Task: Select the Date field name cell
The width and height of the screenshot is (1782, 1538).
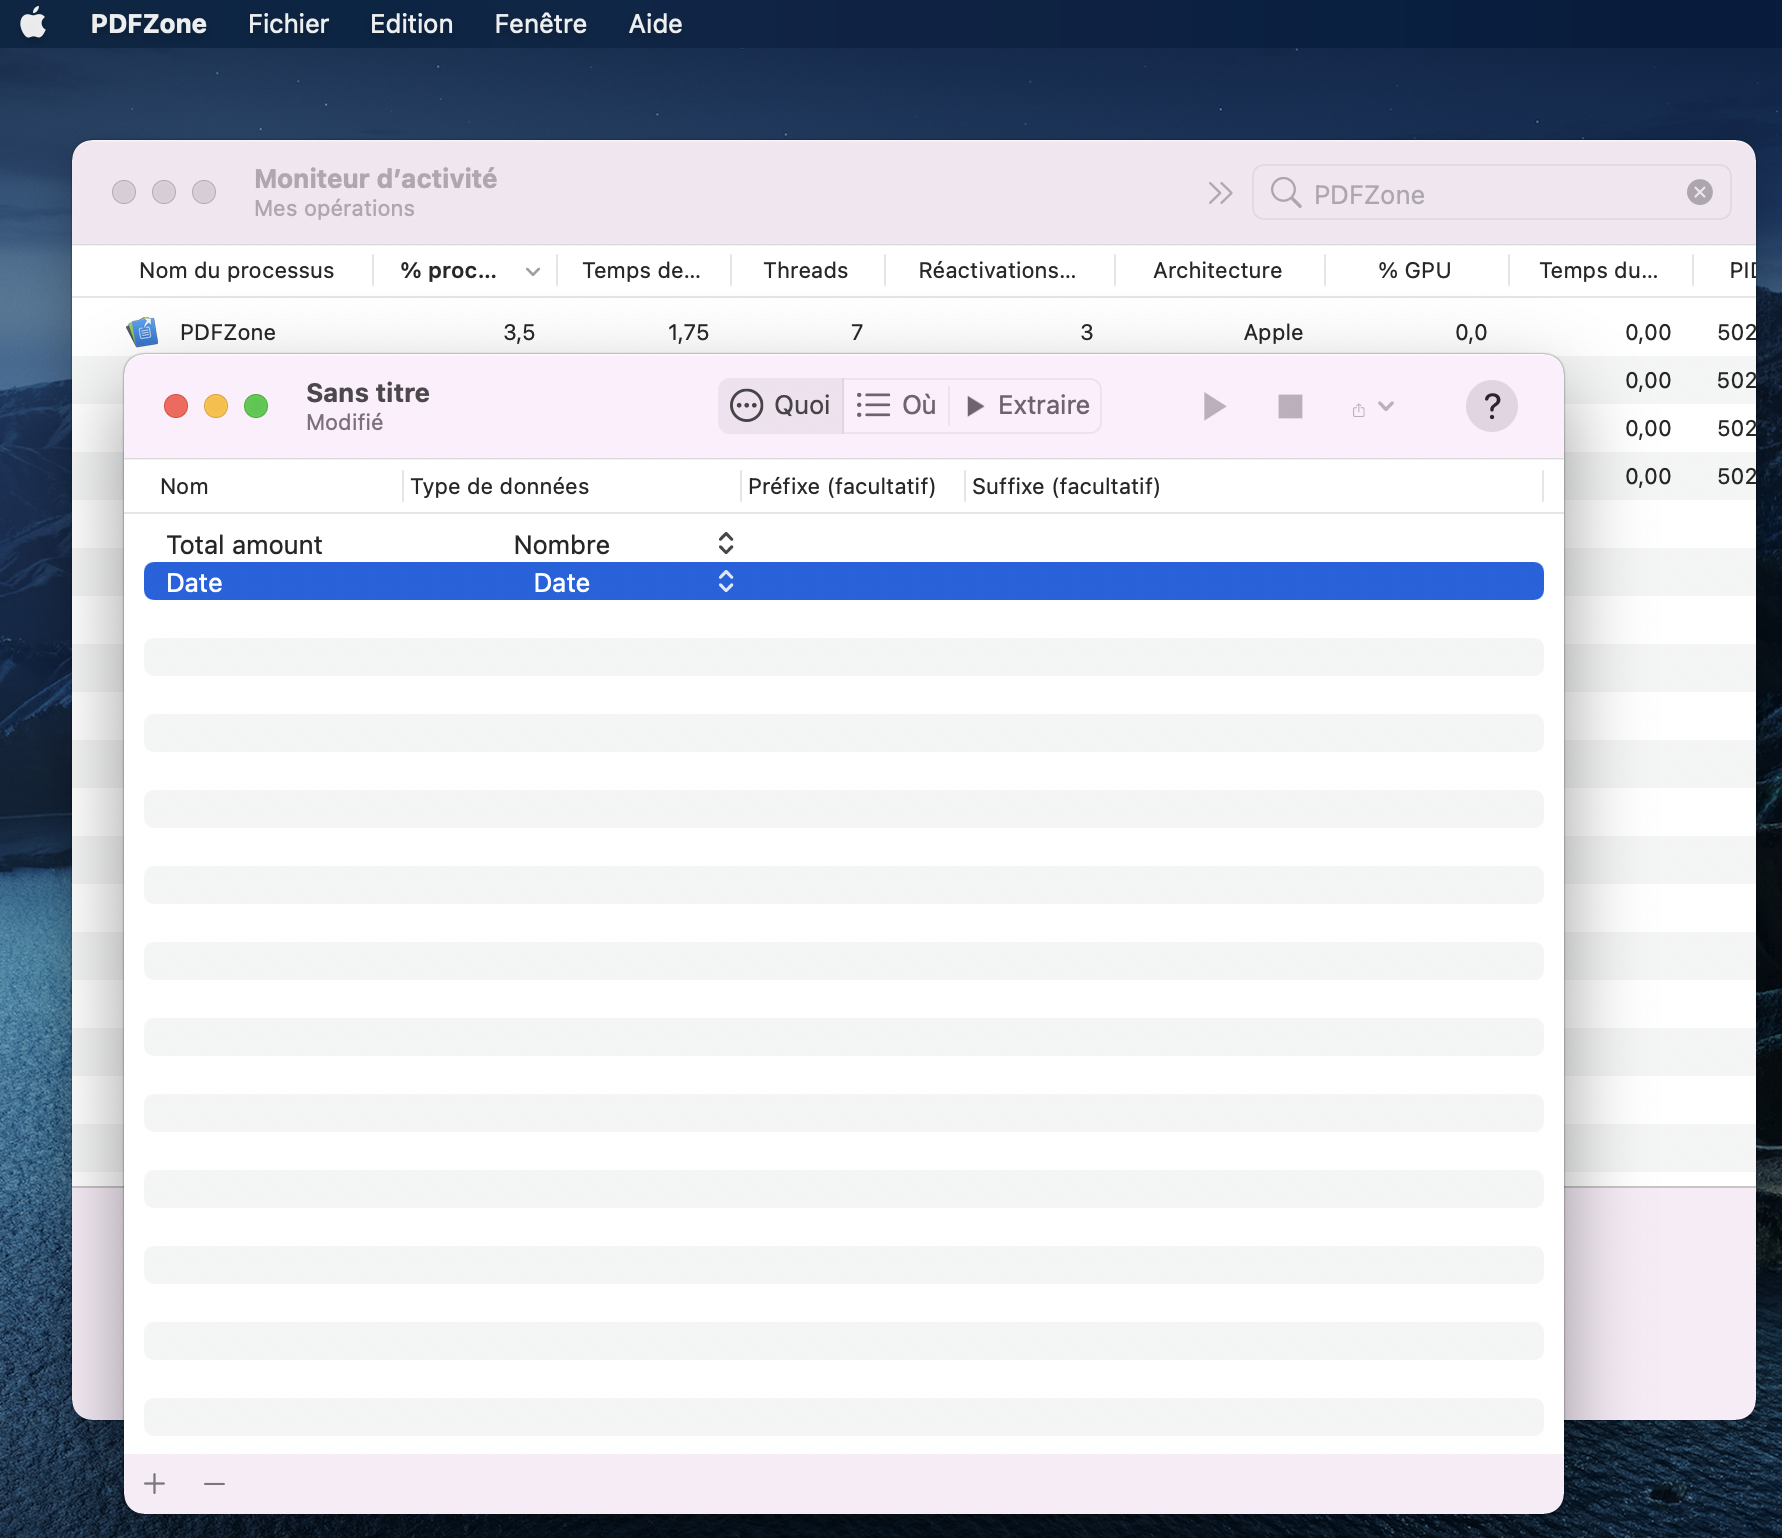Action: (x=194, y=582)
